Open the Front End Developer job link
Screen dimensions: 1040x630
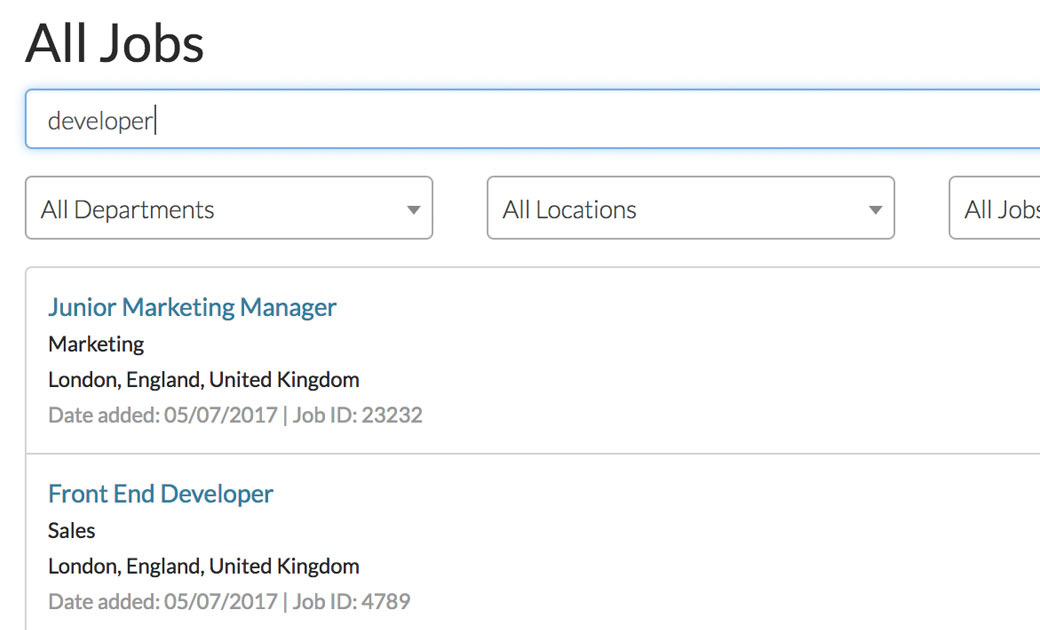160,494
